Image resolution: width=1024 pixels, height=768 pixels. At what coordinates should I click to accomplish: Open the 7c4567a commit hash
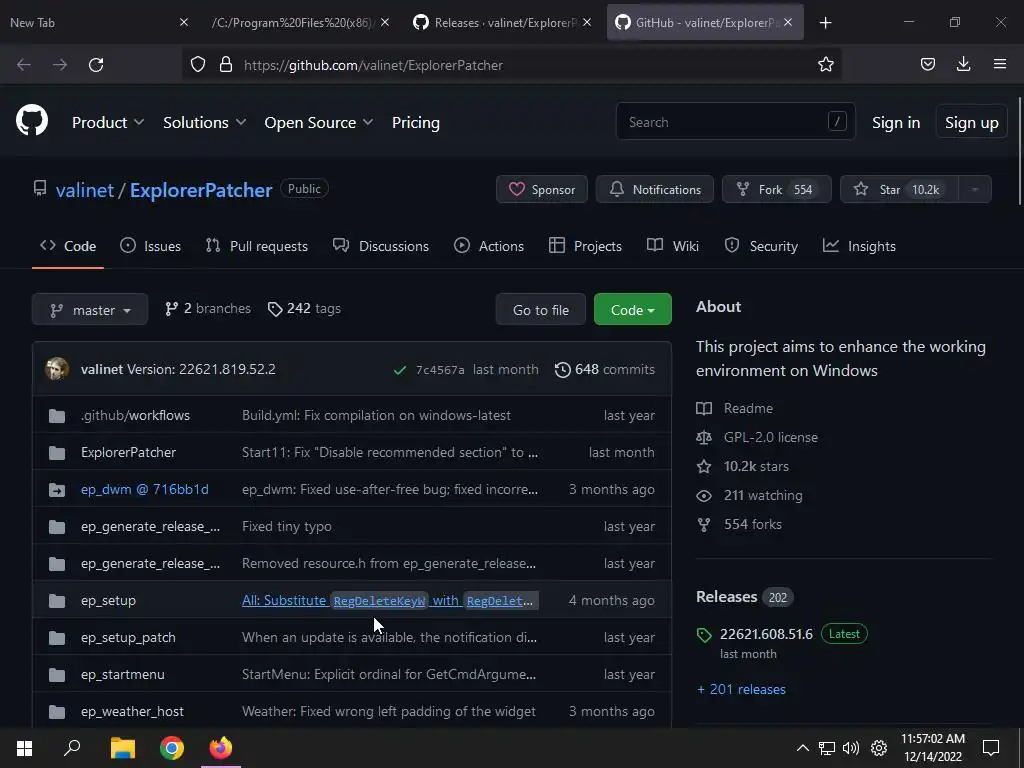pos(440,370)
